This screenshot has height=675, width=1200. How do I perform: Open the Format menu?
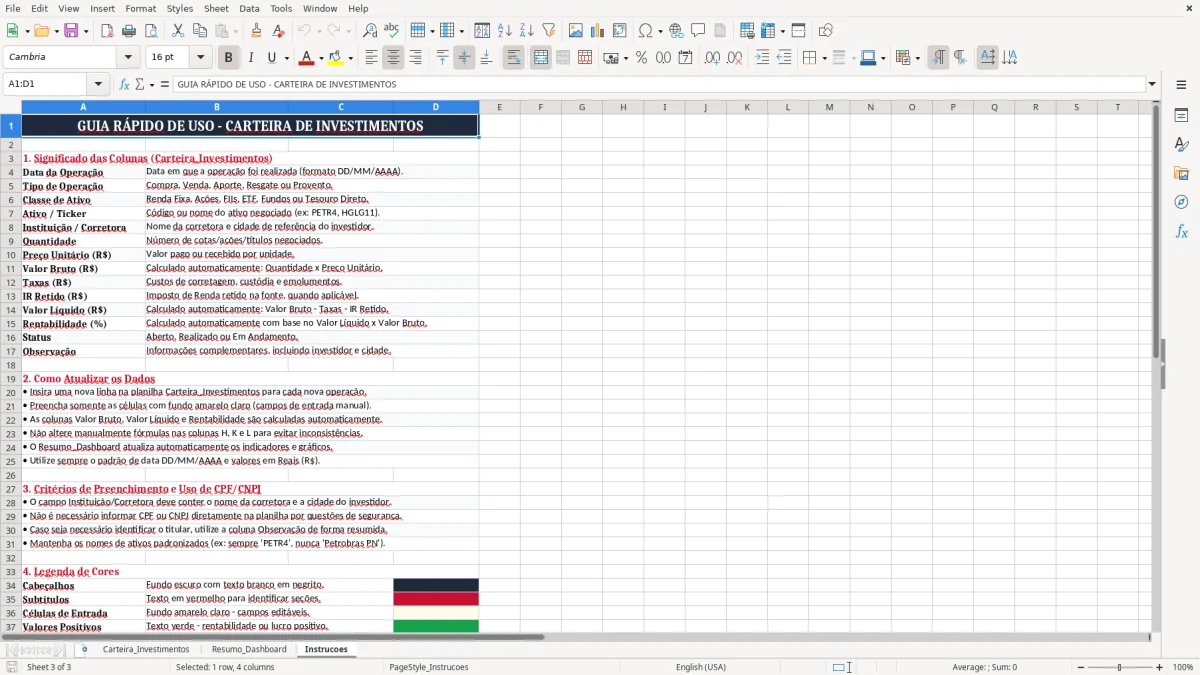tap(140, 8)
